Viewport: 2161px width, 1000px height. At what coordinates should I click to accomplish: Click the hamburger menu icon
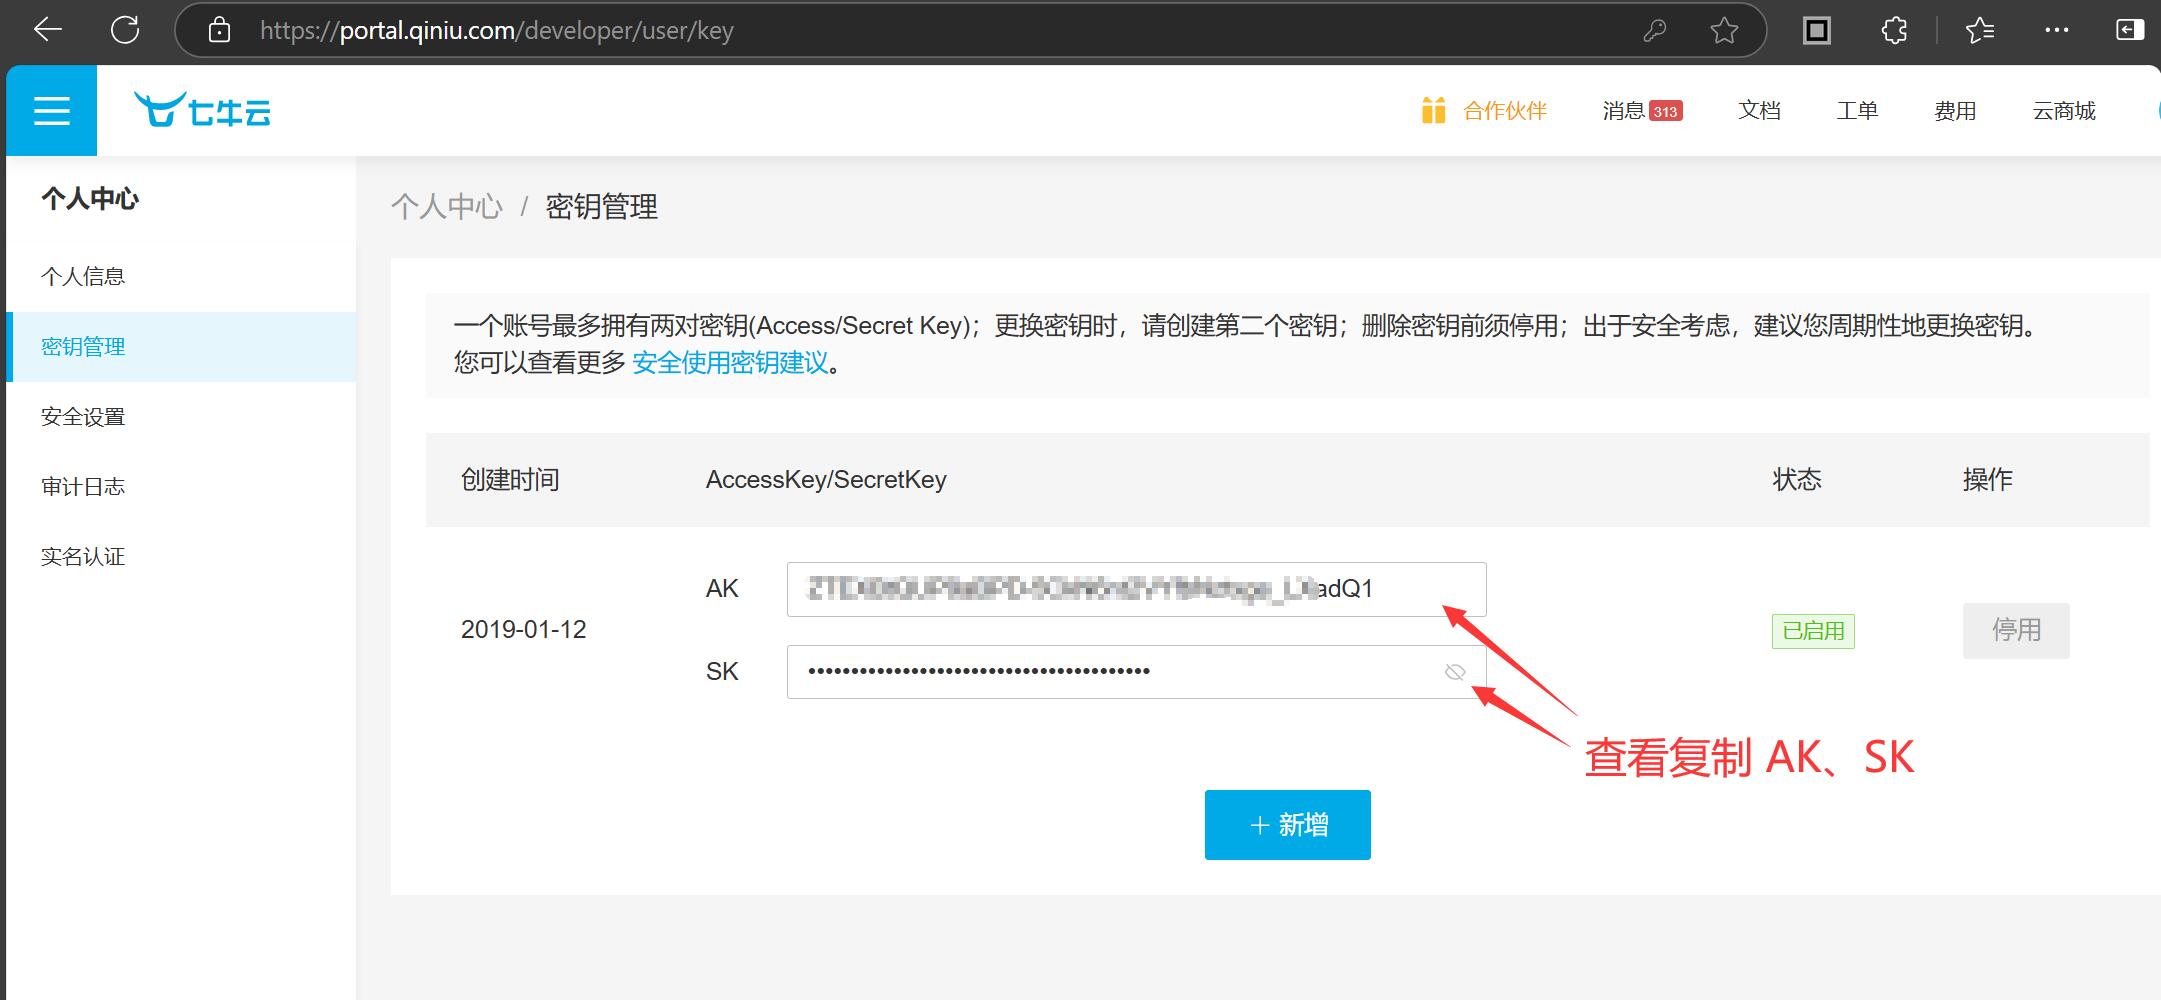tap(51, 111)
